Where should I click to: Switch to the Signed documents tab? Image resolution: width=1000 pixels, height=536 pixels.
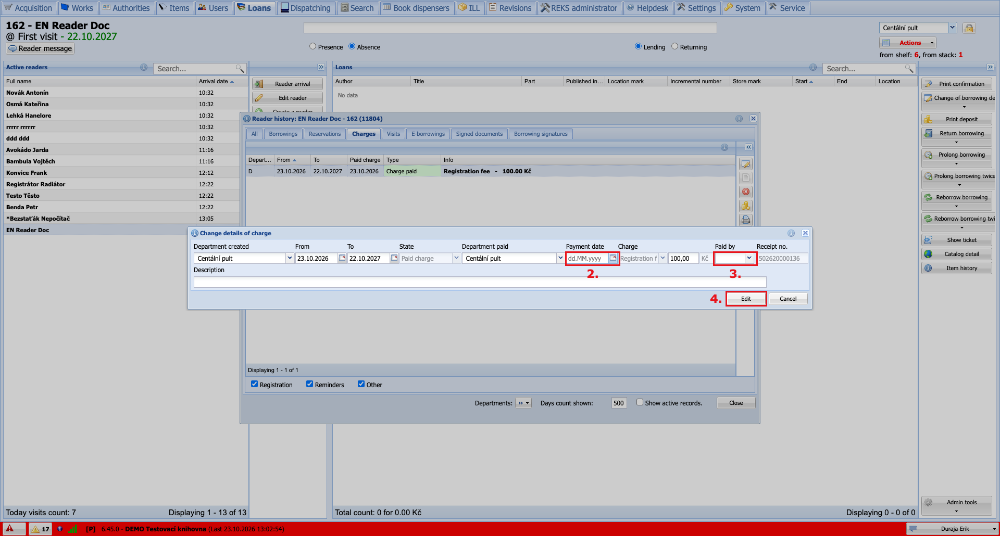480,134
